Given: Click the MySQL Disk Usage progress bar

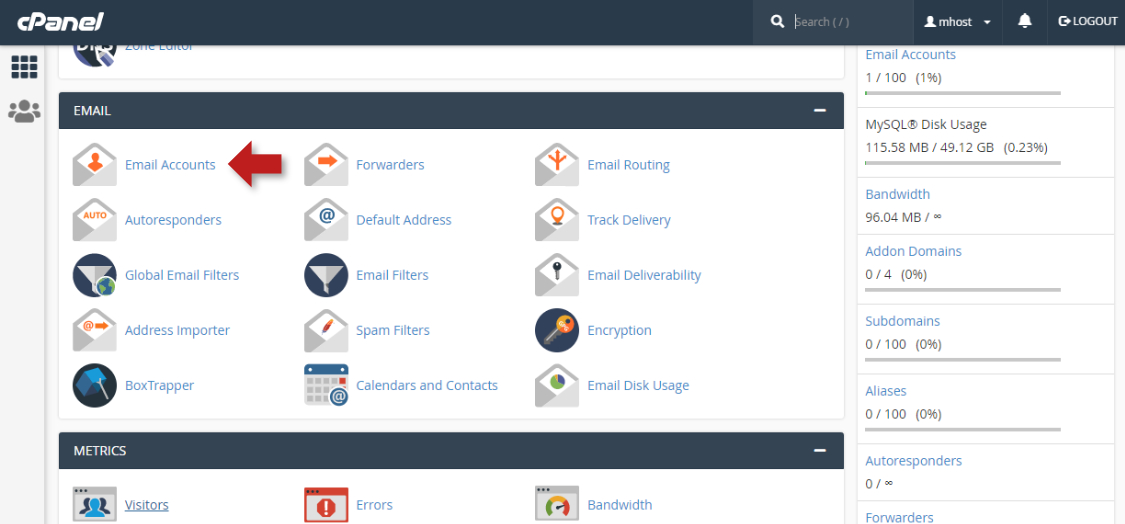Looking at the screenshot, I should coord(962,163).
